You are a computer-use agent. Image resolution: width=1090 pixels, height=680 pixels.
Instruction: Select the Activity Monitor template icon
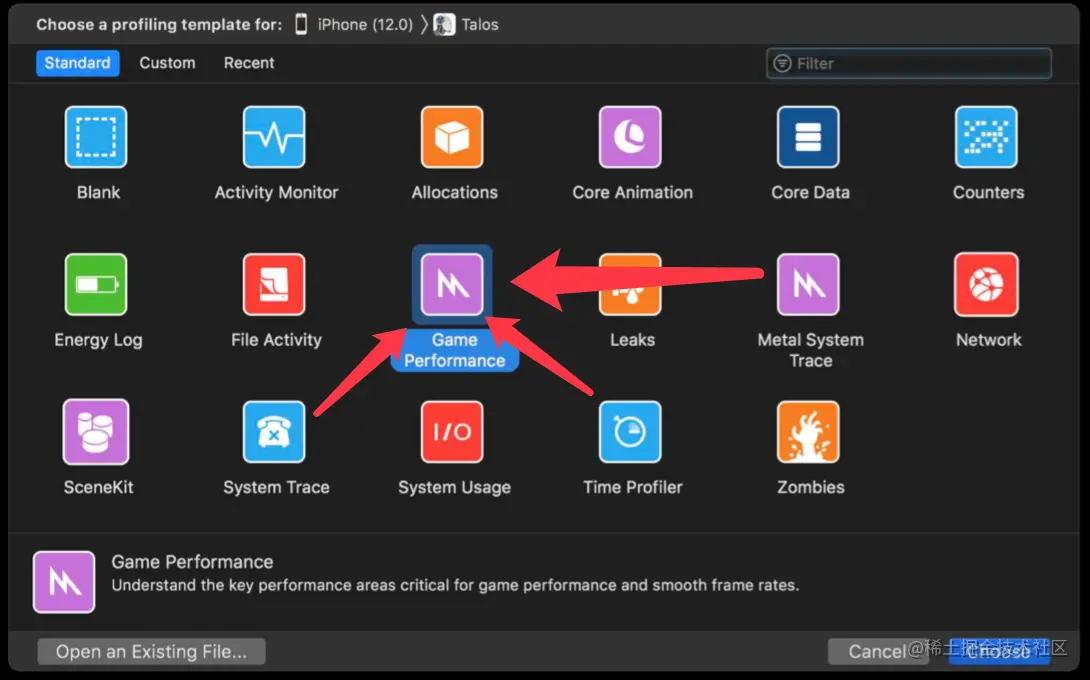[x=274, y=137]
